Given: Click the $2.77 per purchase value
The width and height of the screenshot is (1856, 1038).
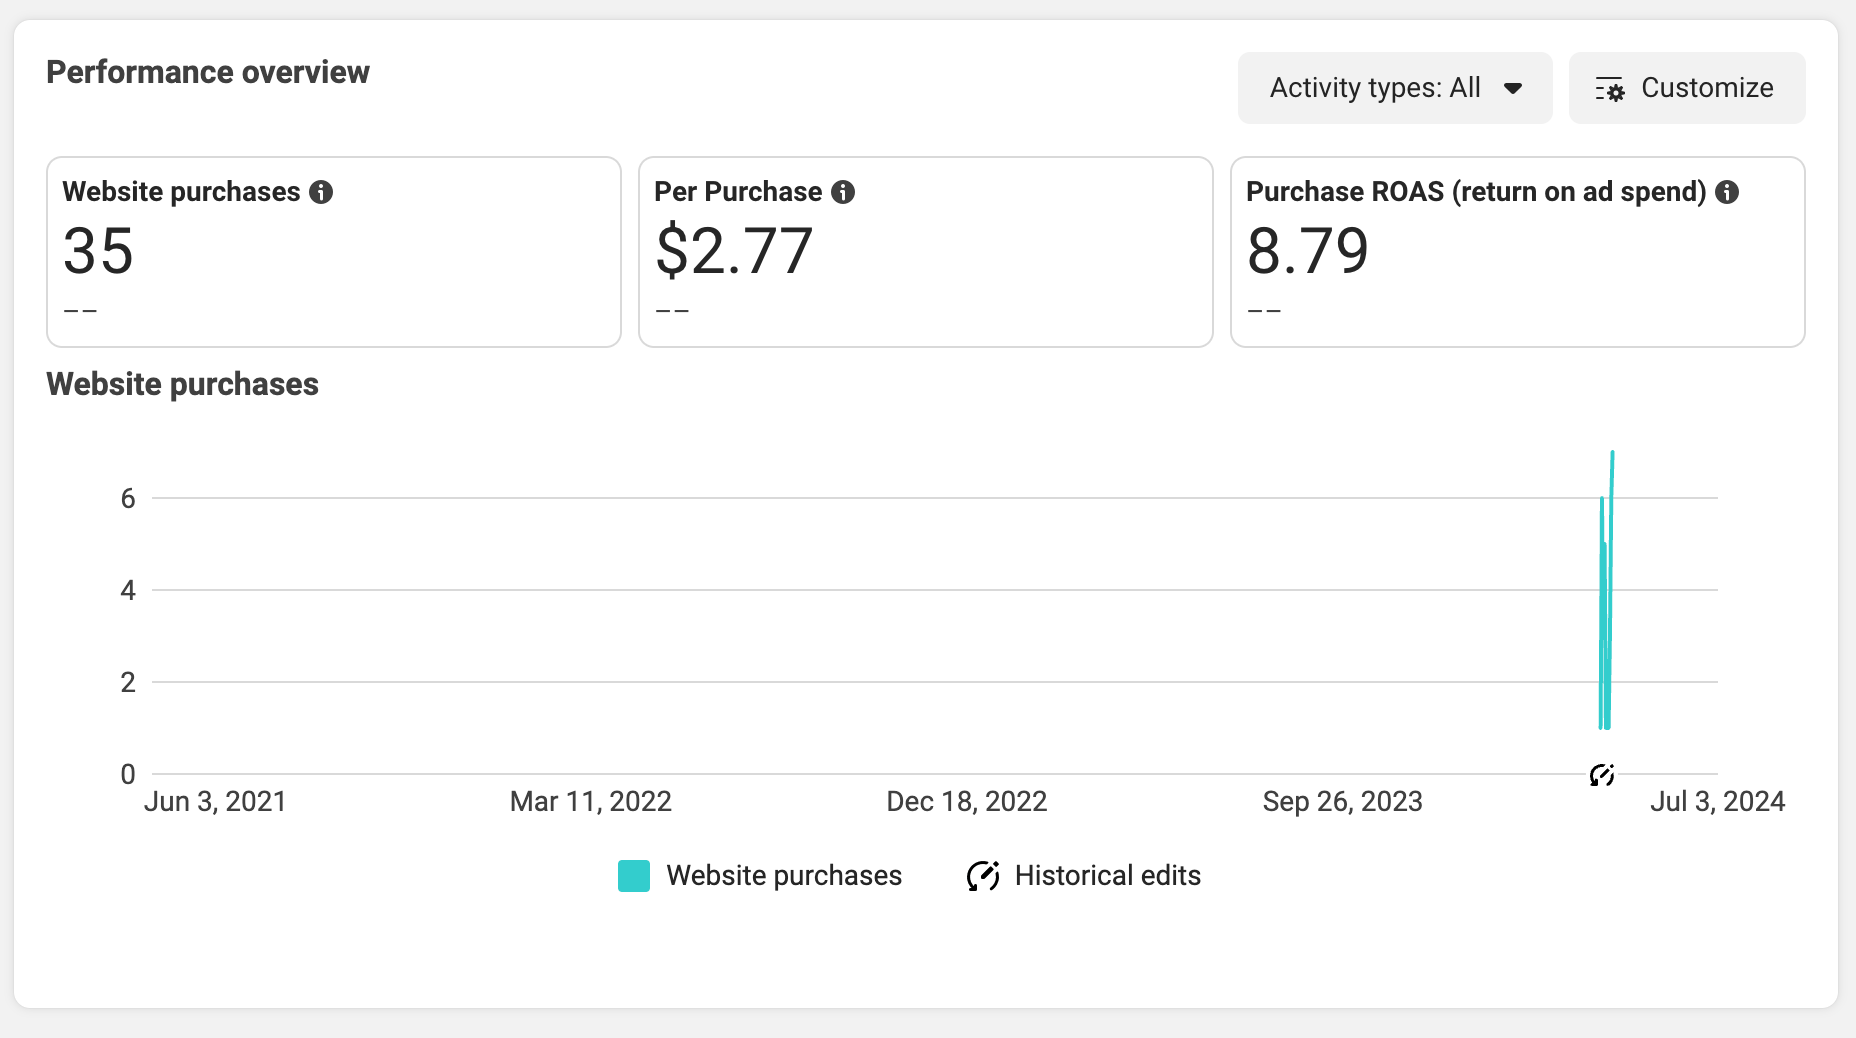Looking at the screenshot, I should [733, 251].
